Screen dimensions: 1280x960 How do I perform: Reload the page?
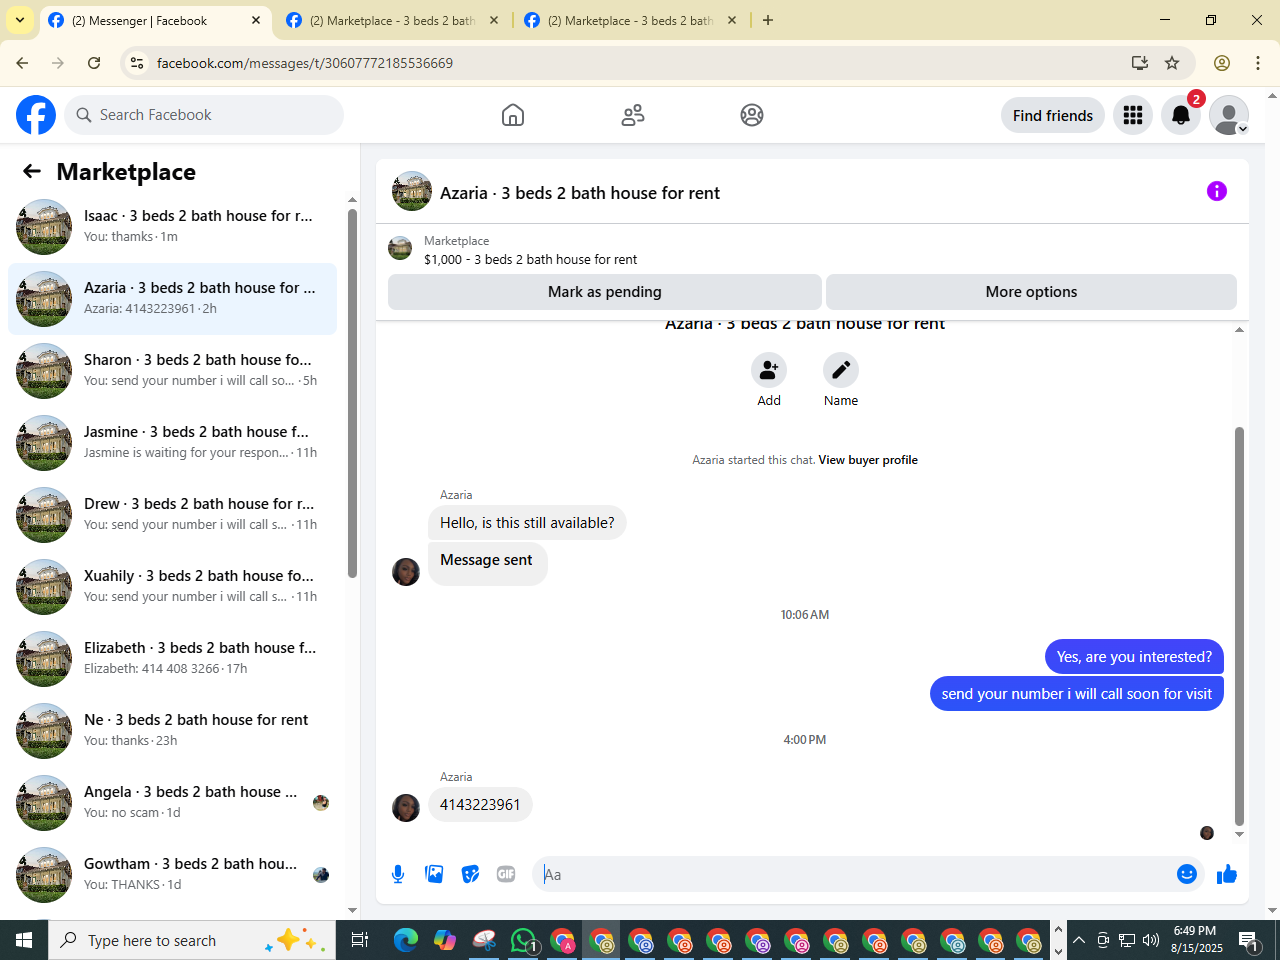tap(94, 63)
